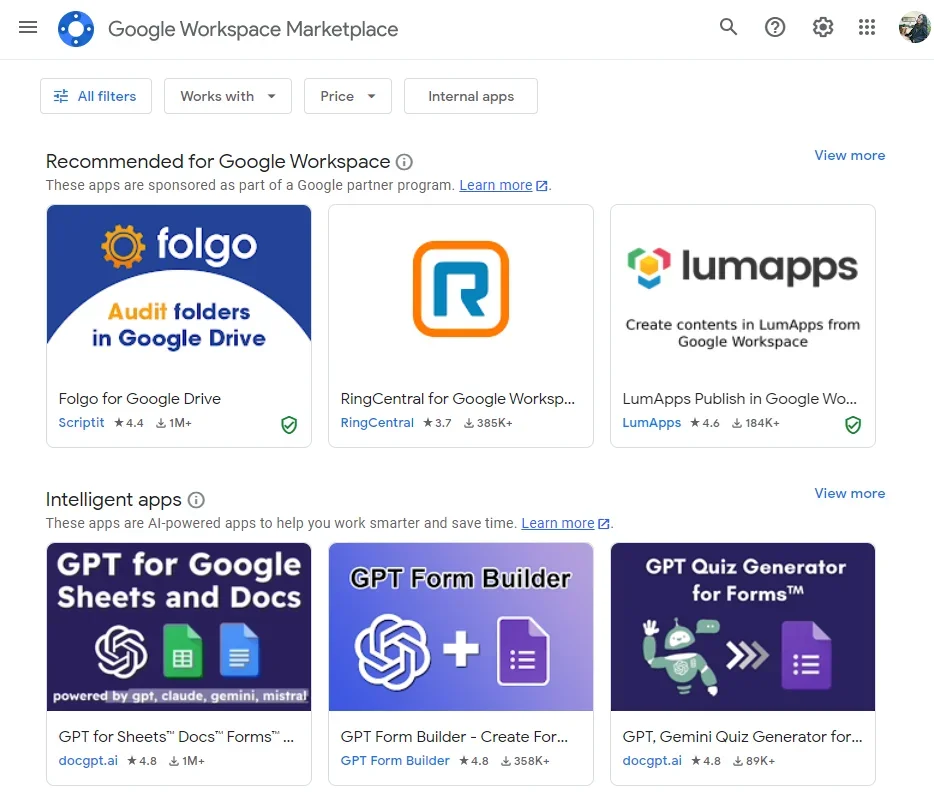This screenshot has width=934, height=799.
Task: Filter by Internal apps
Action: coord(471,96)
